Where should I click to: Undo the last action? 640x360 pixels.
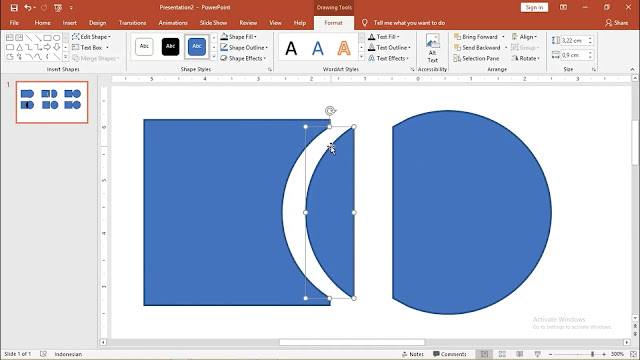tap(28, 7)
